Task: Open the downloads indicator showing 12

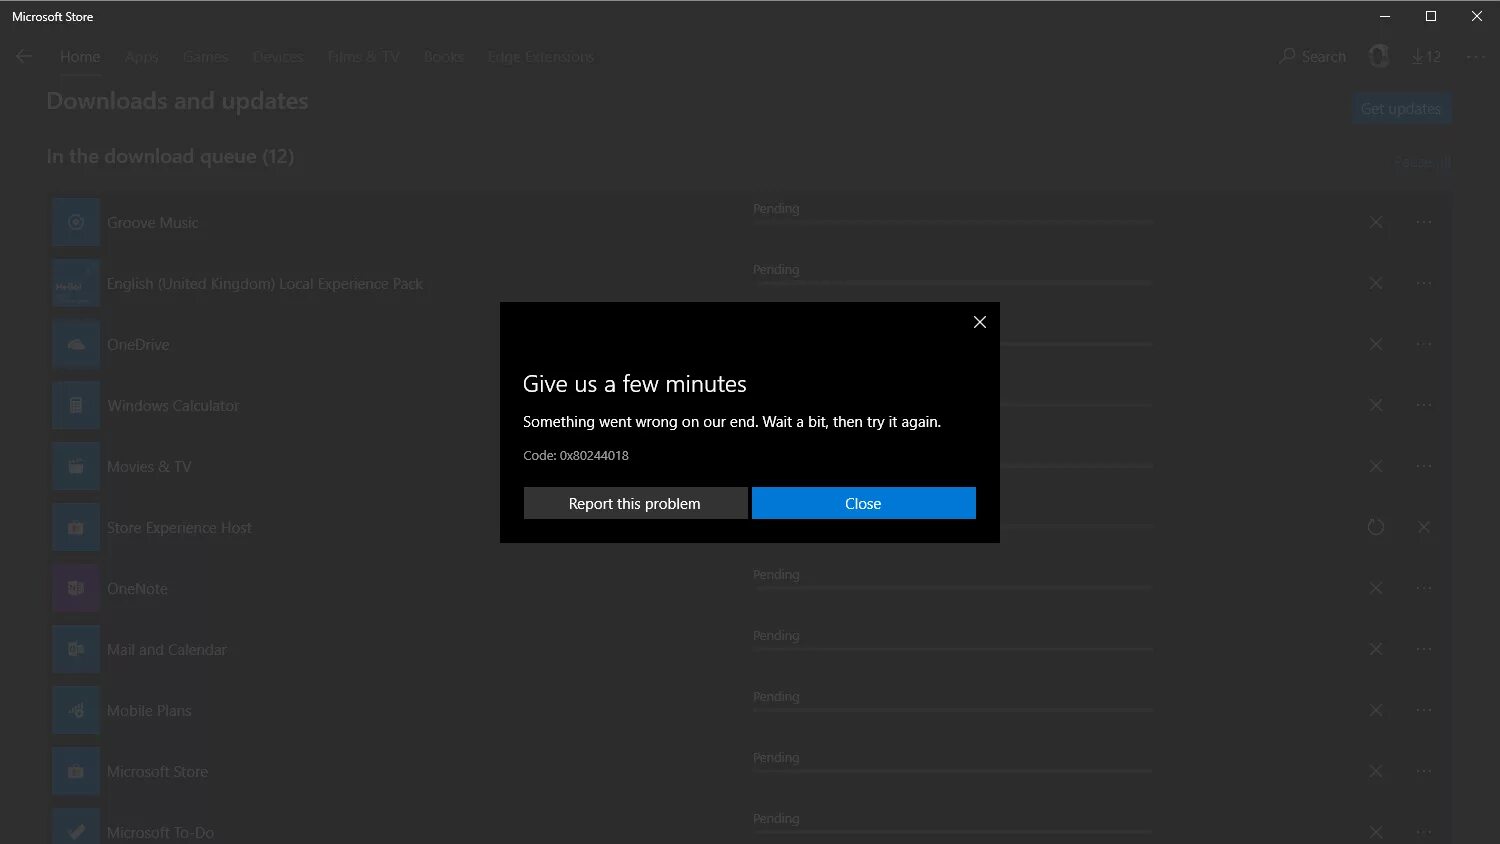Action: tap(1427, 57)
